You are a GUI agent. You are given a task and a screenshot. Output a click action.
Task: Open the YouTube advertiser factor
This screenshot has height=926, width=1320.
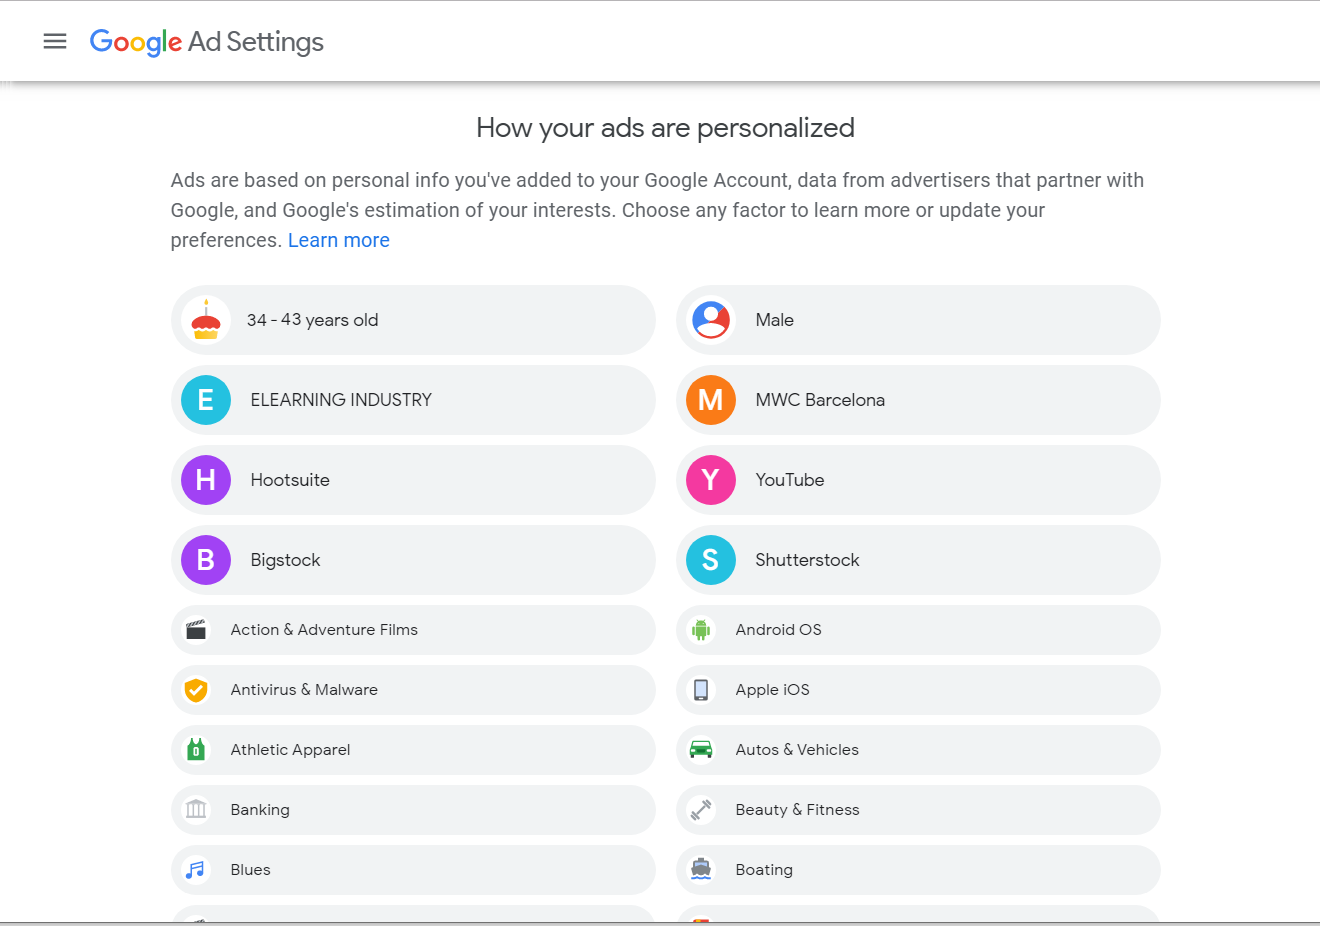click(x=918, y=480)
